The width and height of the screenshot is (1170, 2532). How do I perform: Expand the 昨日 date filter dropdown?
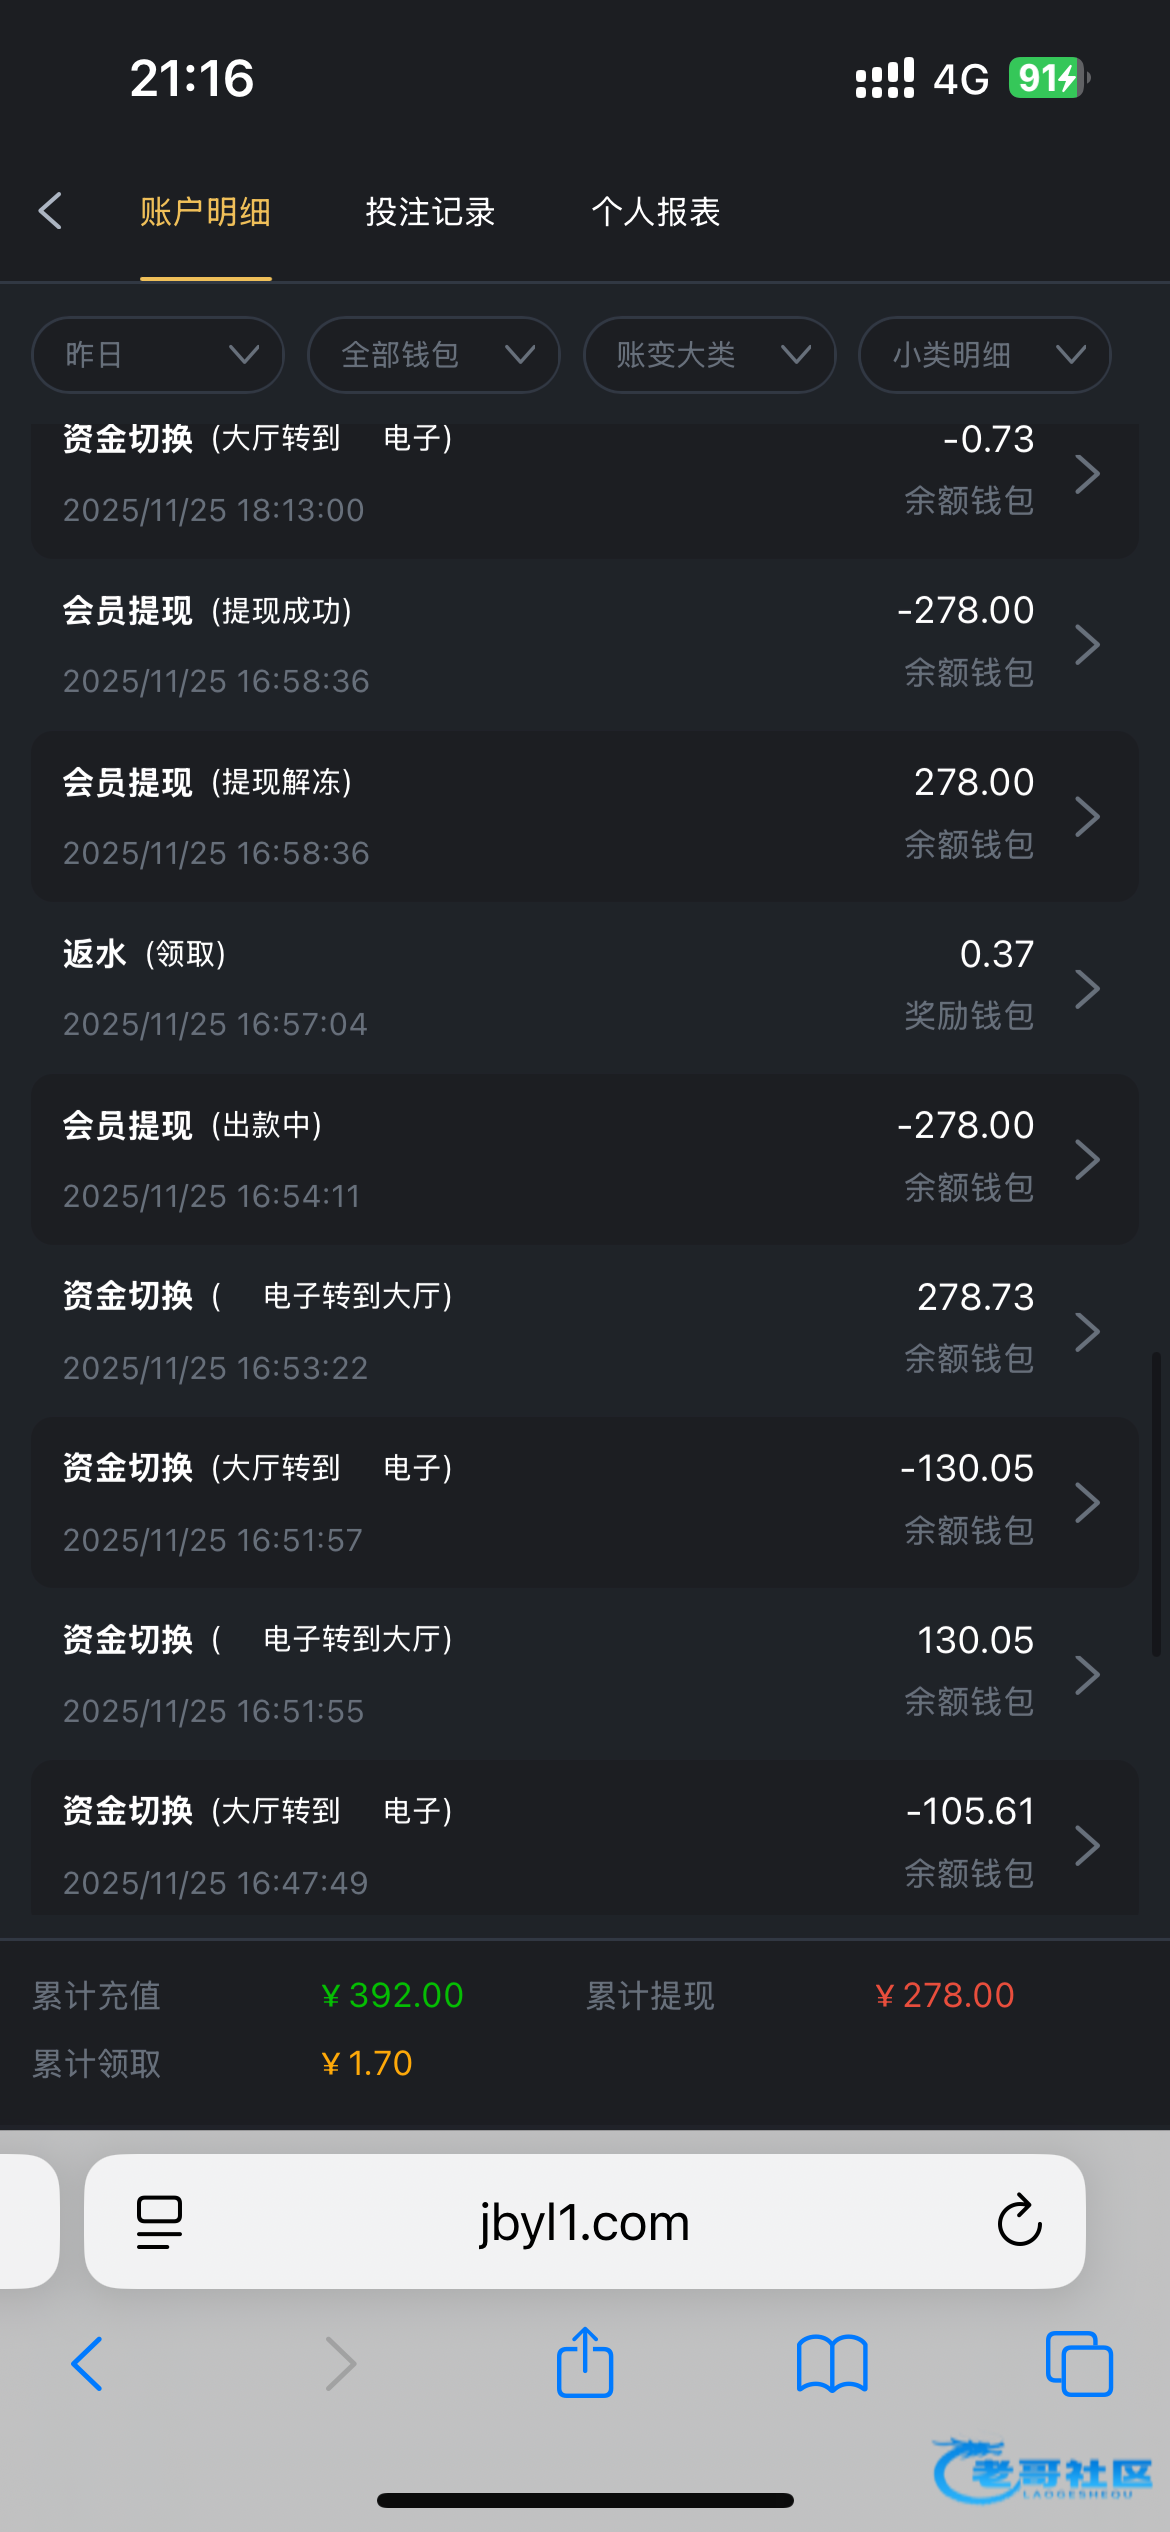[x=158, y=355]
